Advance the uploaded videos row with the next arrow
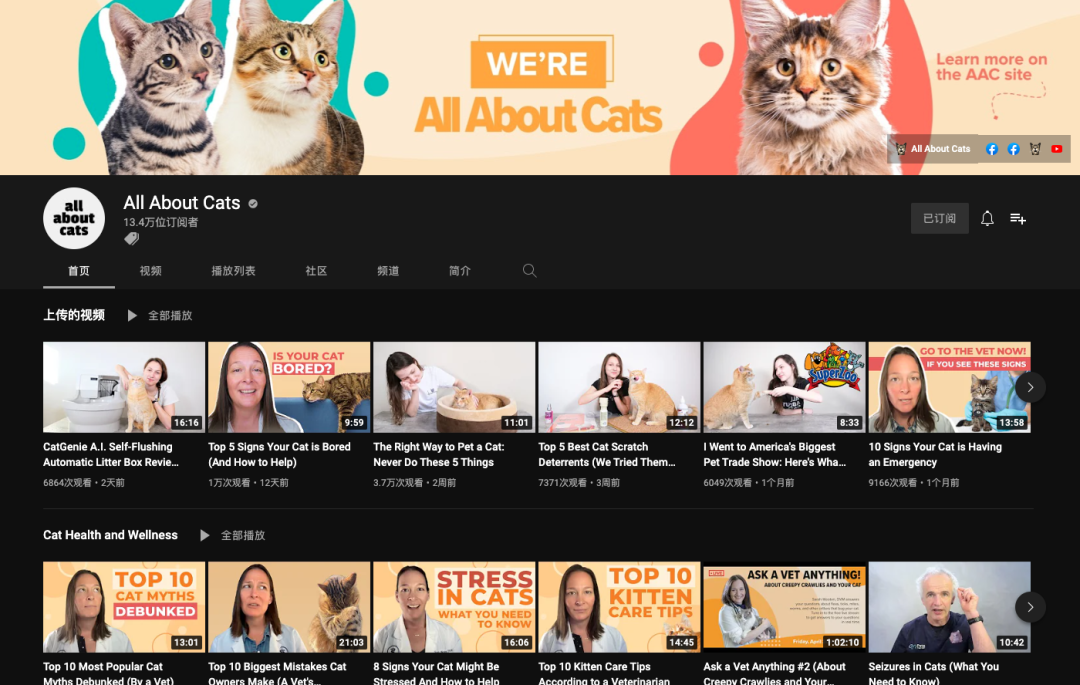The image size is (1080, 685). pyautogui.click(x=1030, y=388)
